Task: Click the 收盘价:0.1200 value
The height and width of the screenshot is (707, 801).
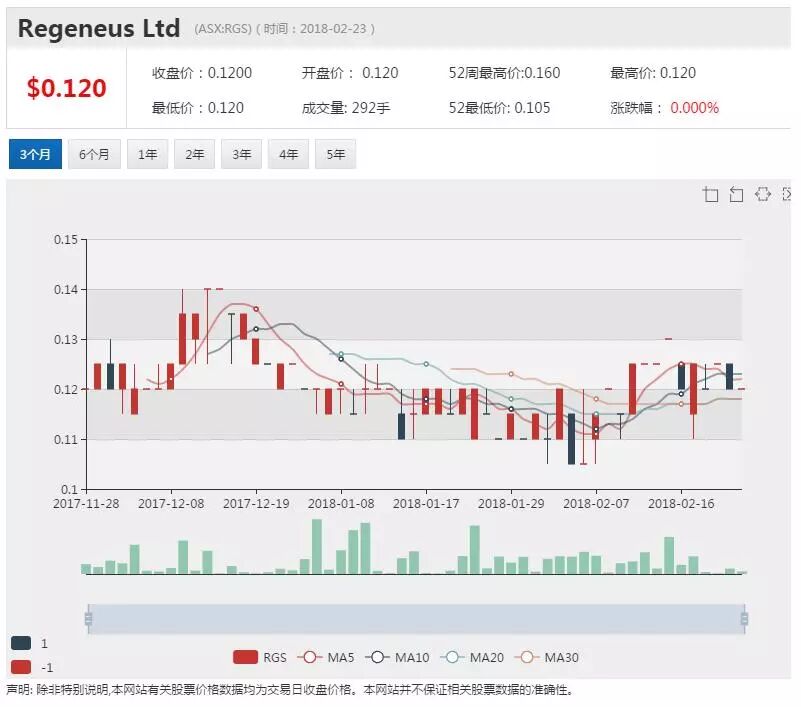Action: point(202,73)
